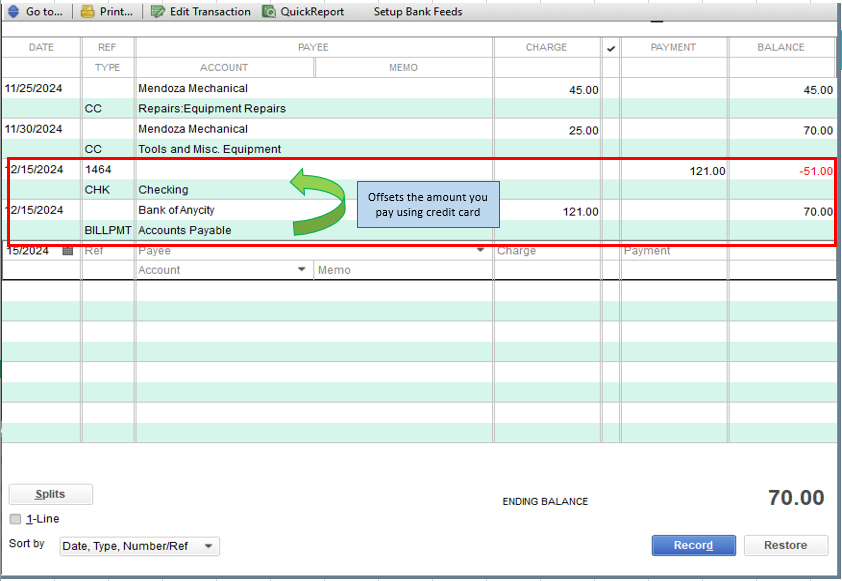Select the Accounts Payable account cell

[185, 230]
